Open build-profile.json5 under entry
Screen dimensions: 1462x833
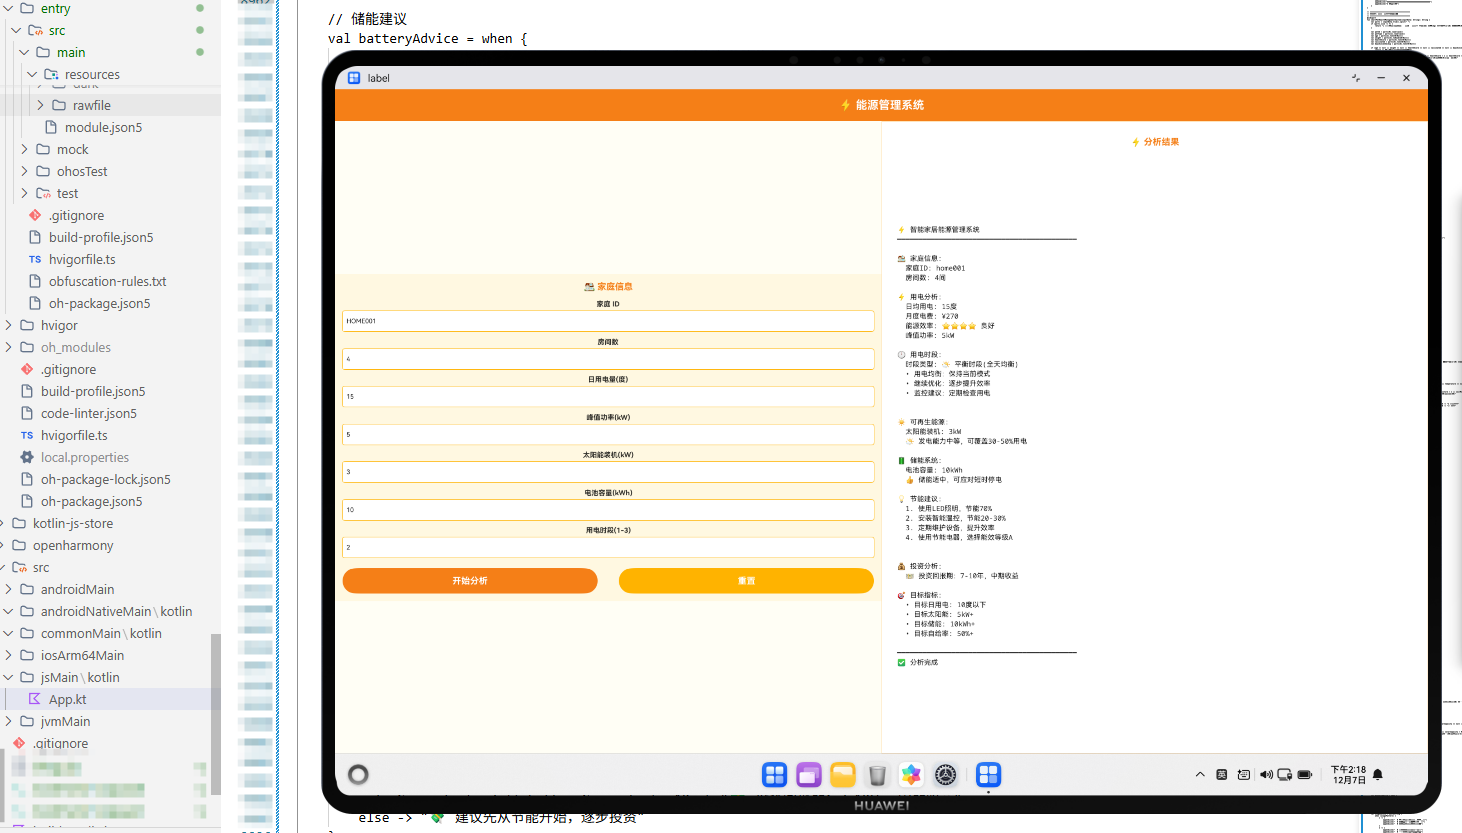pyautogui.click(x=101, y=237)
